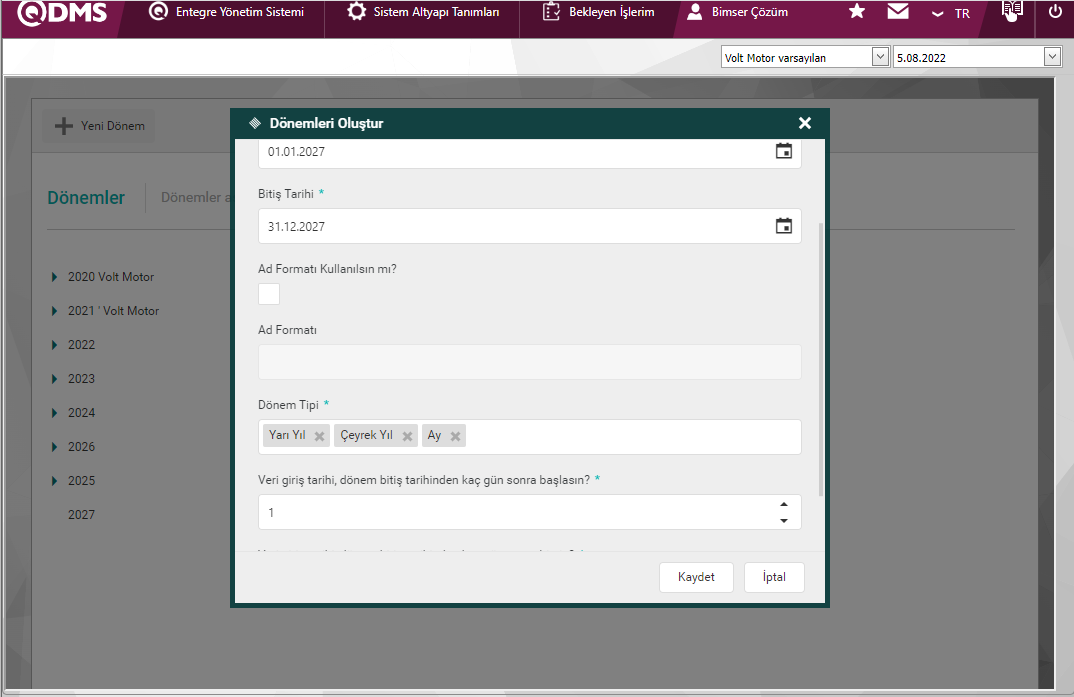Open calendar for start date 01.01.2027
1074x697 pixels.
pos(784,151)
